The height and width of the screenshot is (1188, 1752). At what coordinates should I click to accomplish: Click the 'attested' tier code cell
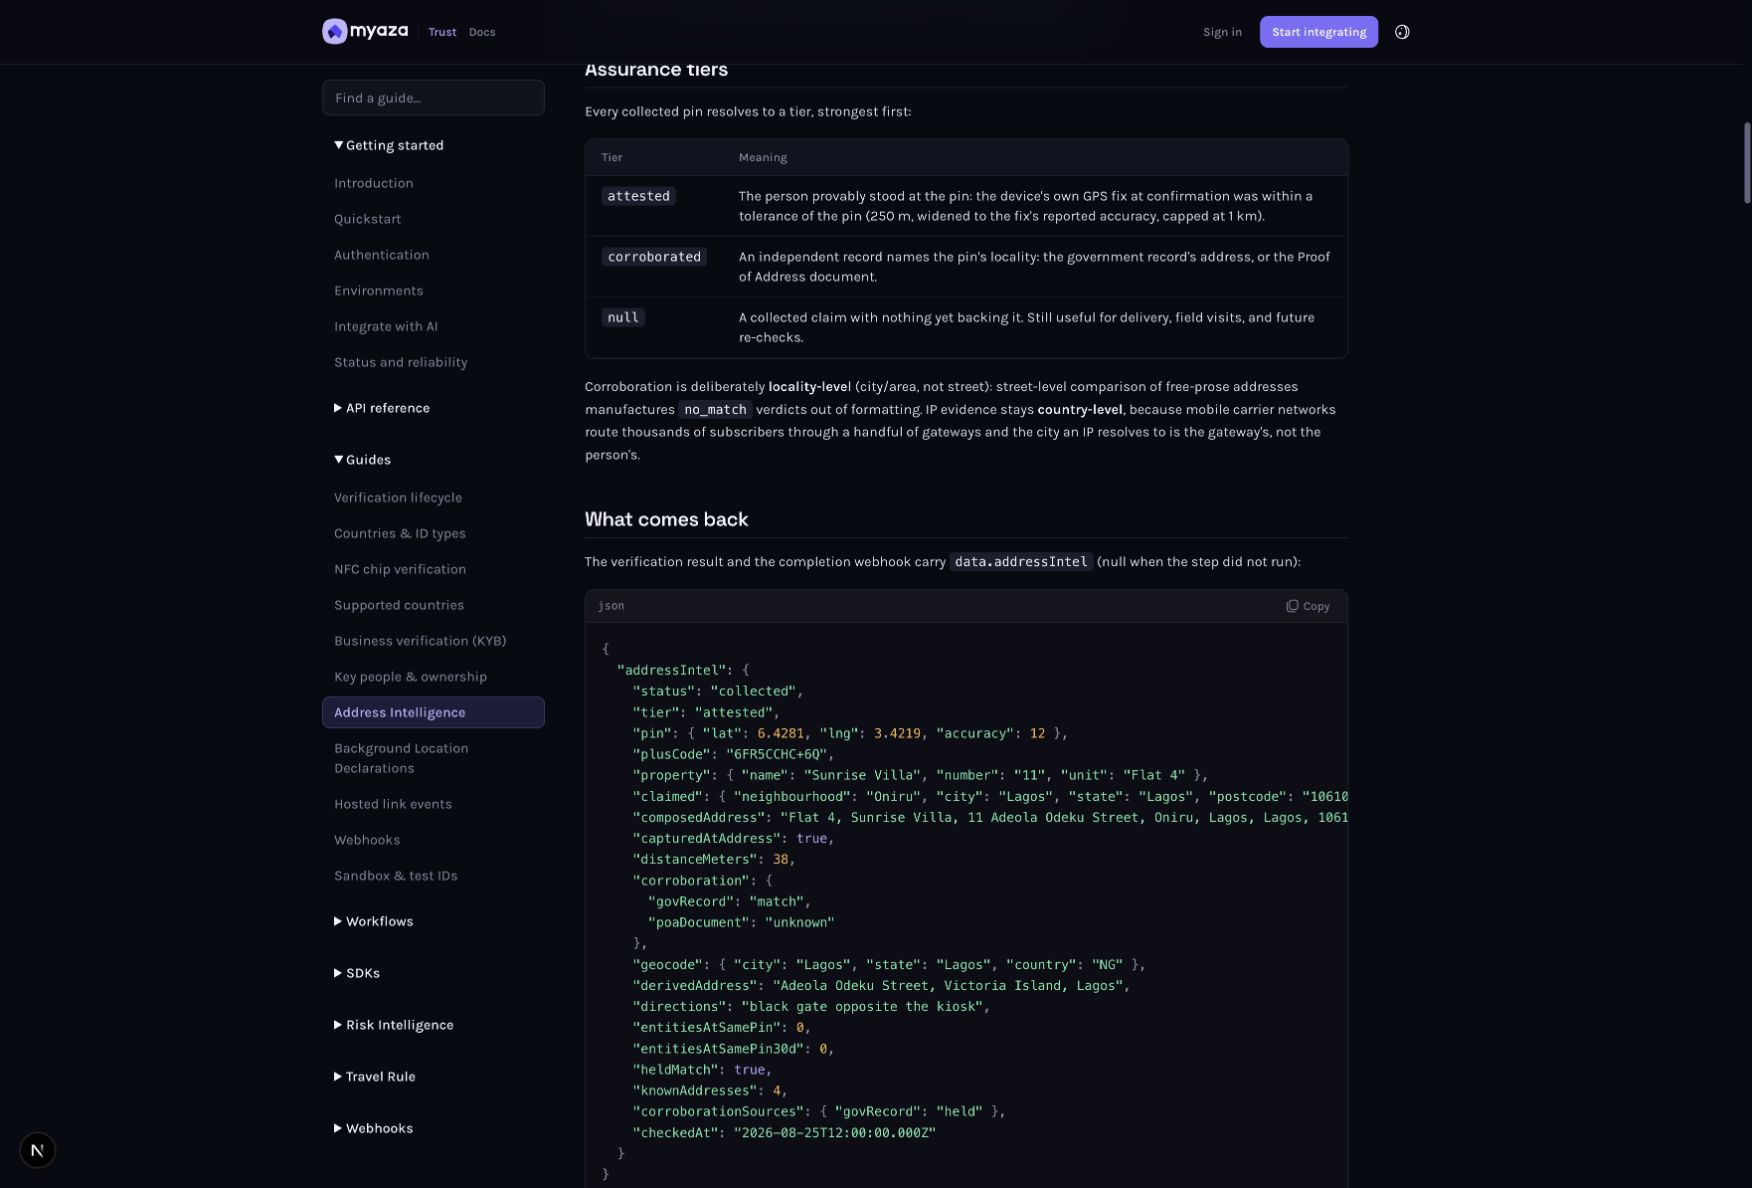[638, 196]
